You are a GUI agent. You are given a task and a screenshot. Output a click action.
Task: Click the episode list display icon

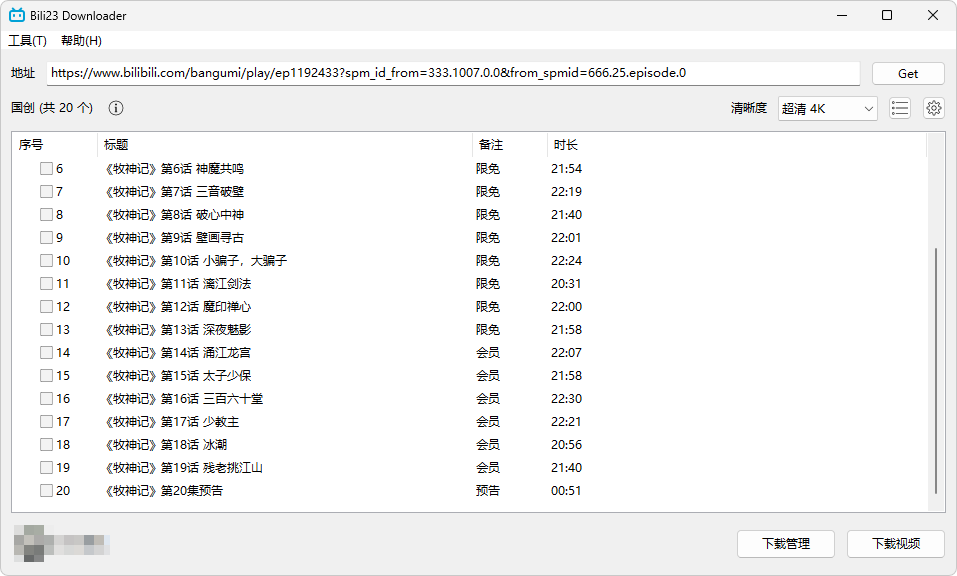(899, 107)
